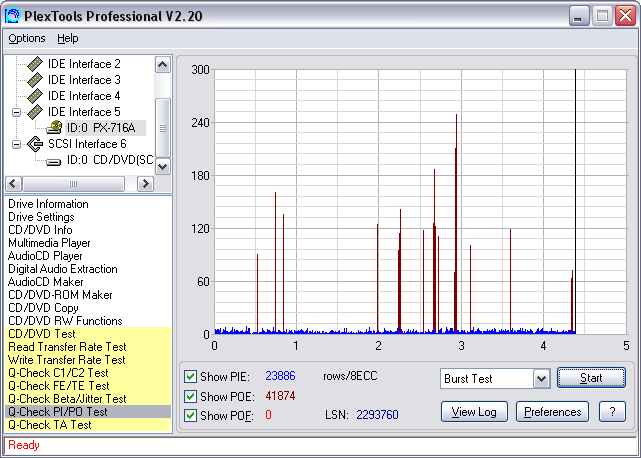Click the IDE Interface 5 chip icon
641x458 pixels.
(x=35, y=112)
